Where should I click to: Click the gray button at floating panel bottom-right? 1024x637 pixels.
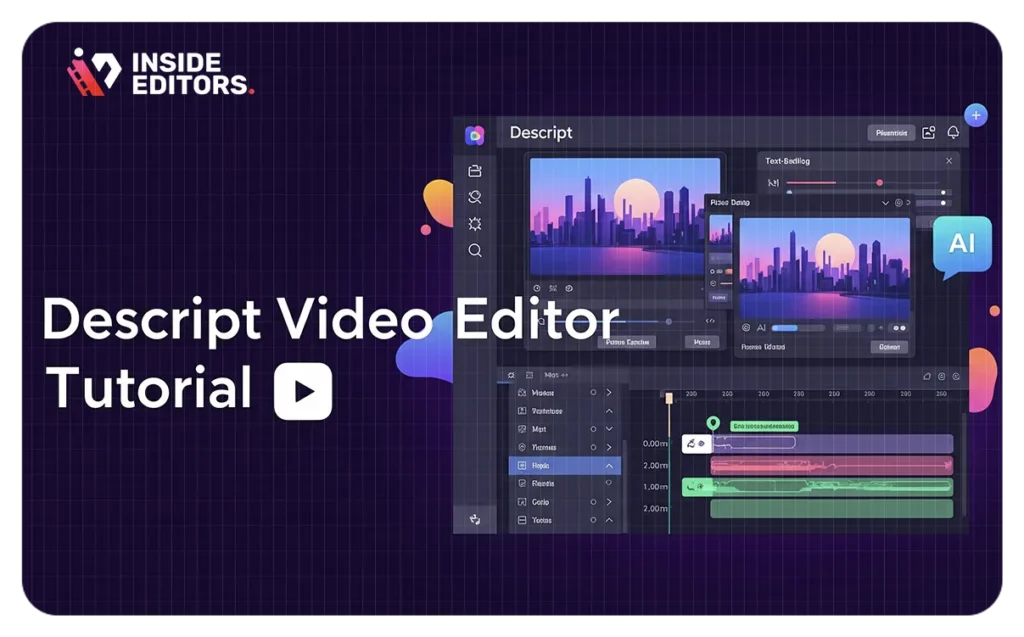point(889,347)
